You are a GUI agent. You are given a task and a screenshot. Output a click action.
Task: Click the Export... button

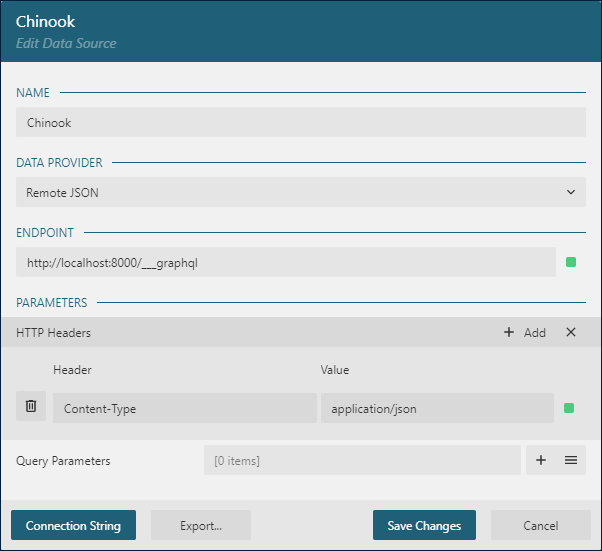(201, 525)
